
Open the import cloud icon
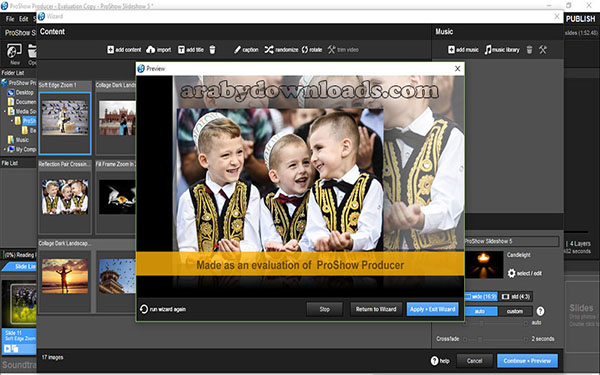(x=151, y=50)
